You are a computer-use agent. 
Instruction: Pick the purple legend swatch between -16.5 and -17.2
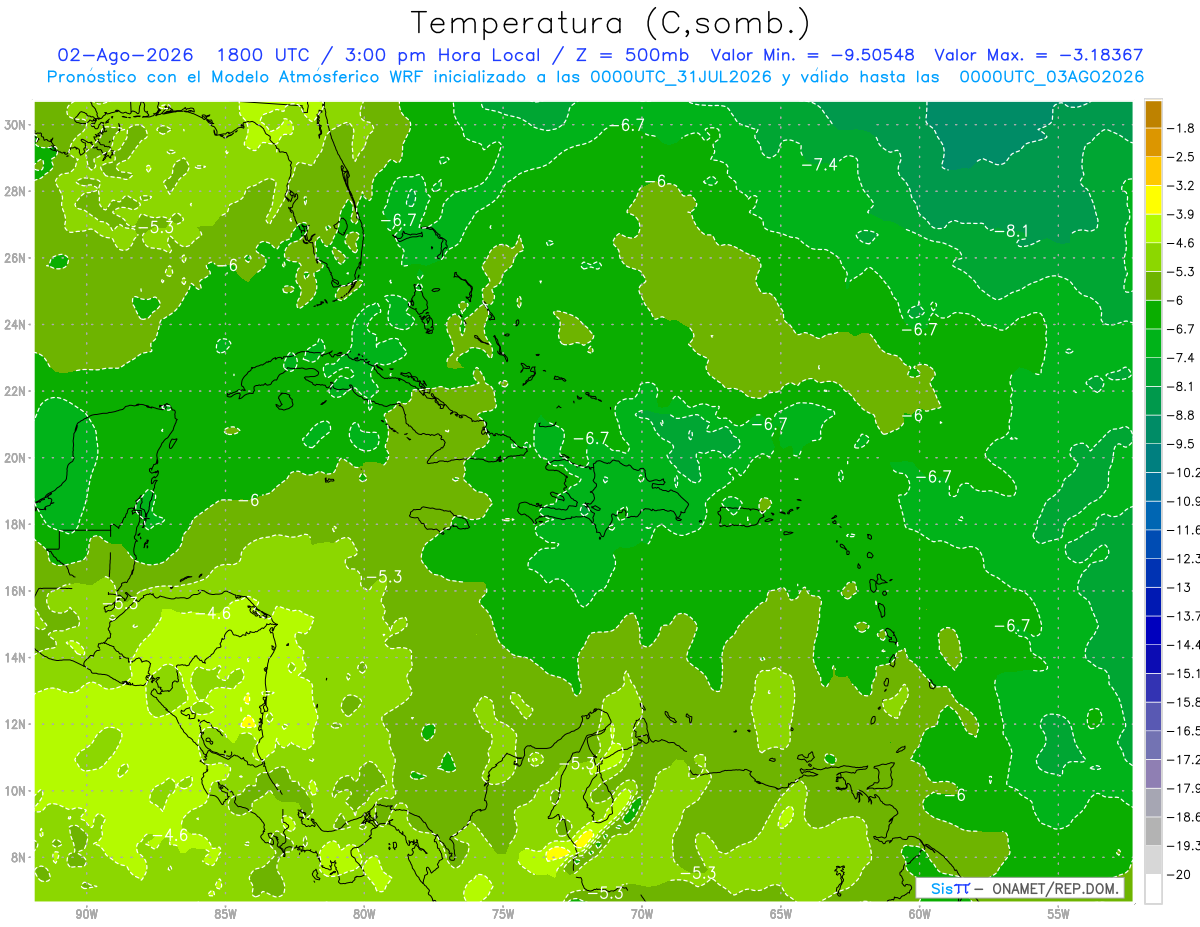coord(1153,745)
